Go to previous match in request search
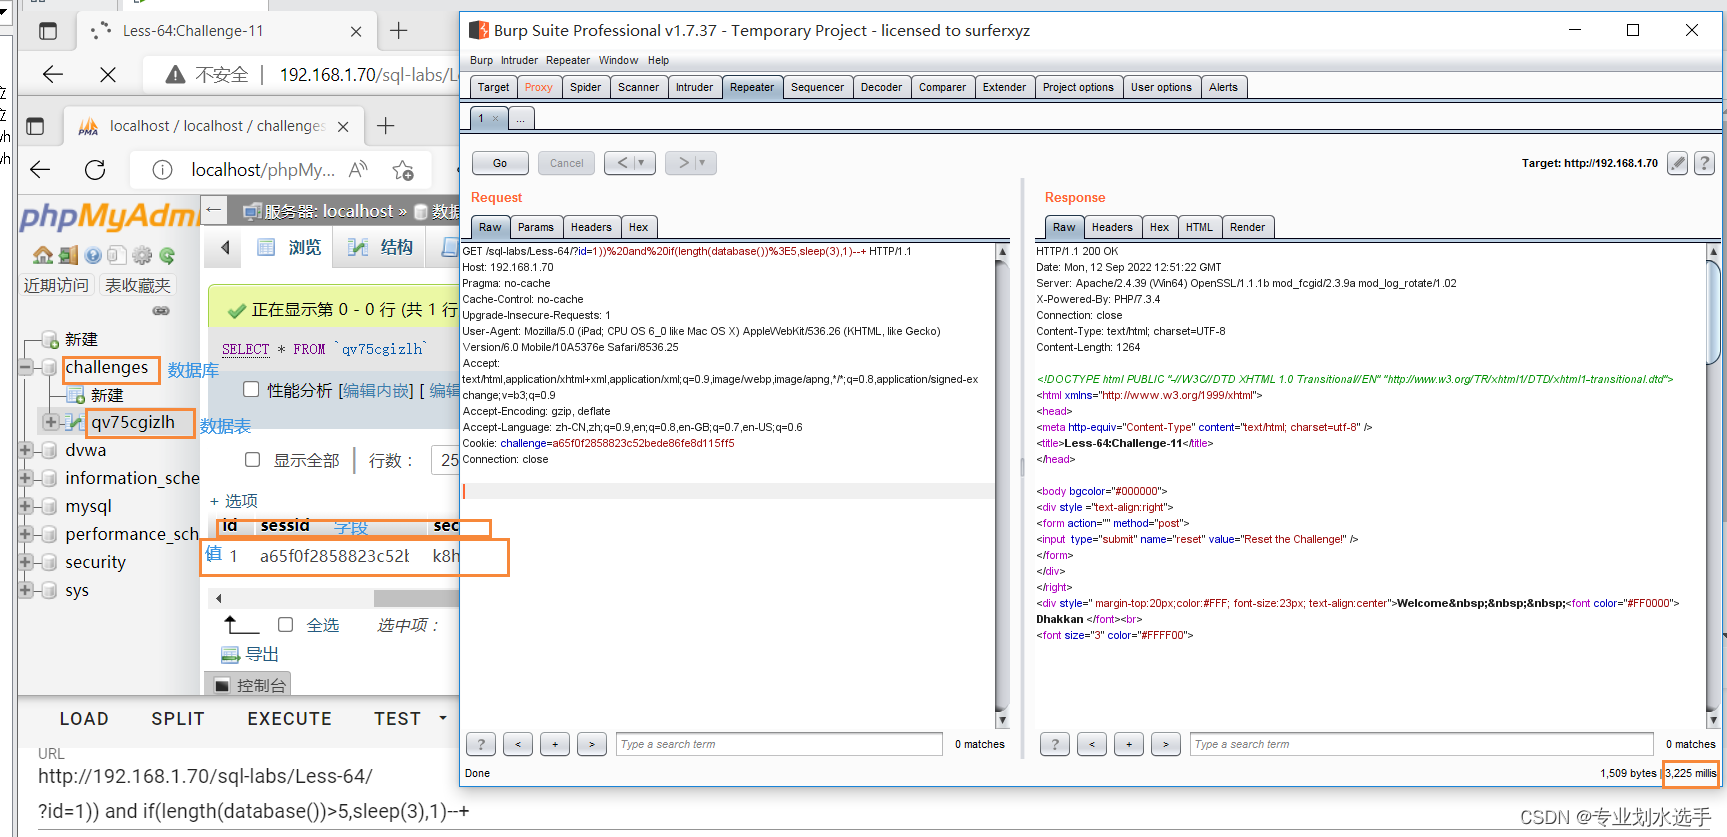 [x=518, y=744]
